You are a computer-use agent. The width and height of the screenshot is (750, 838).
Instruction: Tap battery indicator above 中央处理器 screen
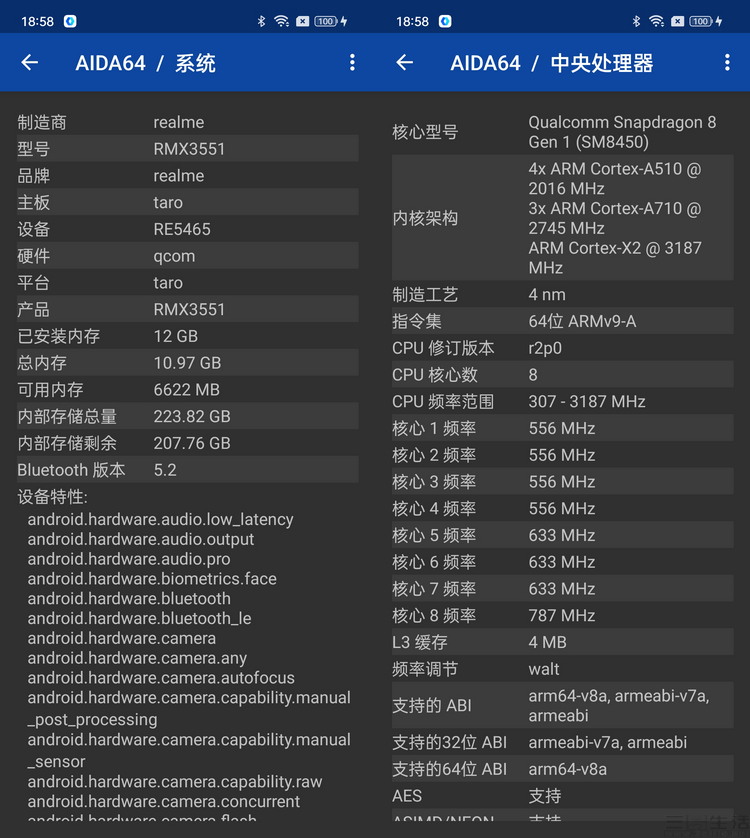pyautogui.click(x=701, y=21)
